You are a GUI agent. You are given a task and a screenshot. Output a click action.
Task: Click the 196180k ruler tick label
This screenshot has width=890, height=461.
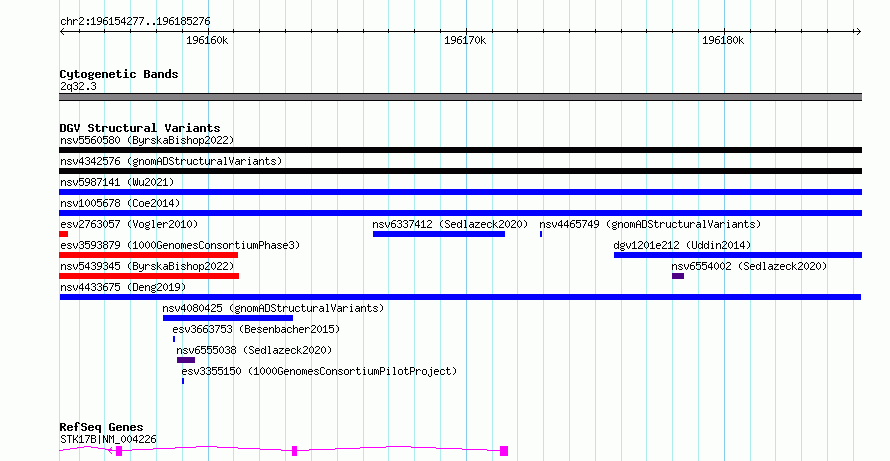click(723, 40)
